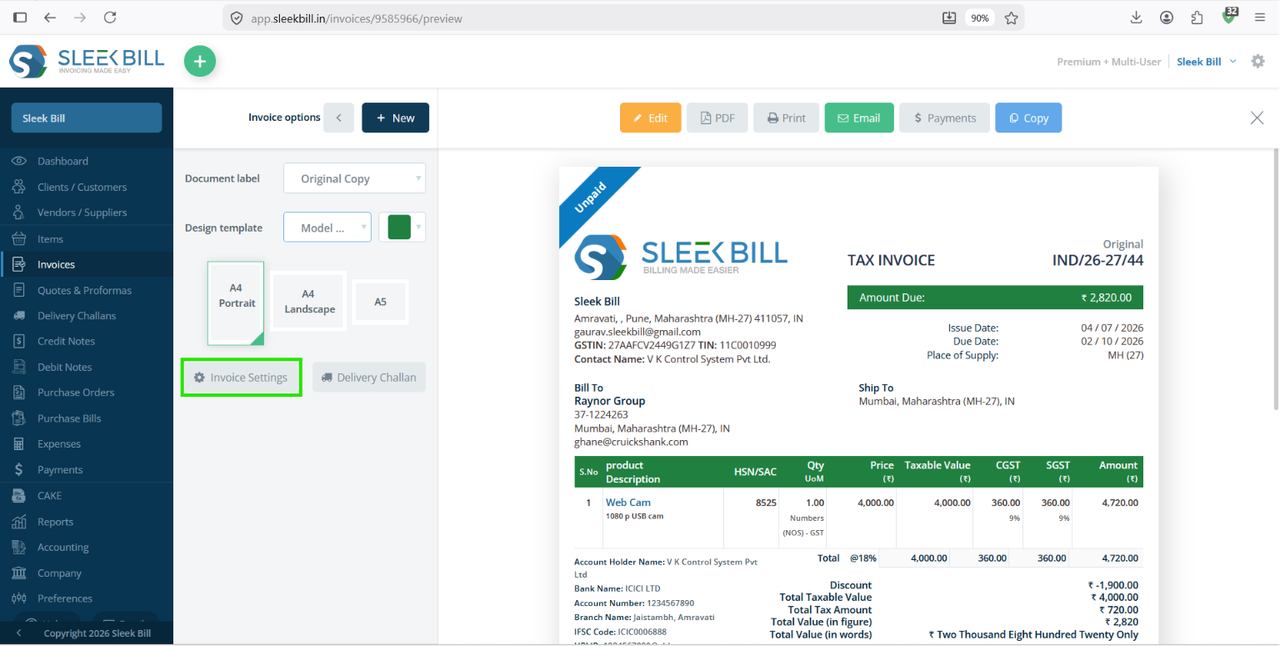
Task: Open the green template color swatch picker
Action: [402, 227]
